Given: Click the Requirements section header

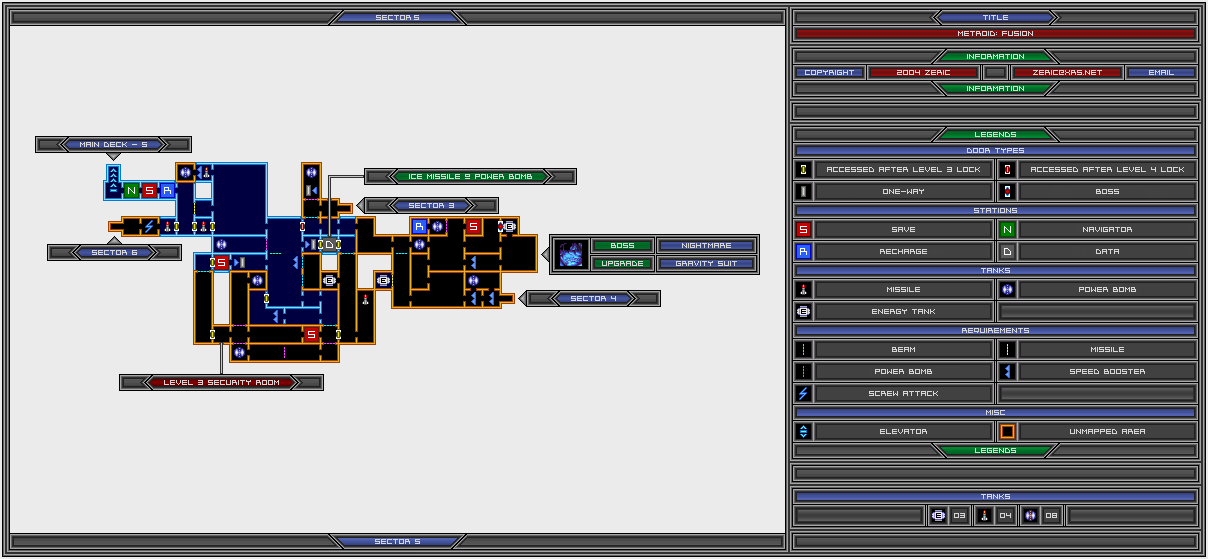Looking at the screenshot, I should tap(995, 331).
